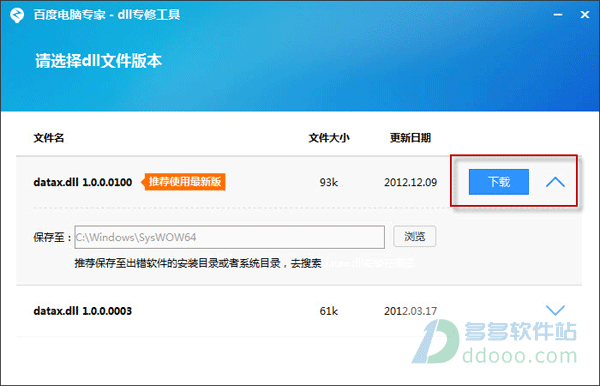Minimize the dll repair tool window
This screenshot has height=386, width=600.
pyautogui.click(x=558, y=15)
